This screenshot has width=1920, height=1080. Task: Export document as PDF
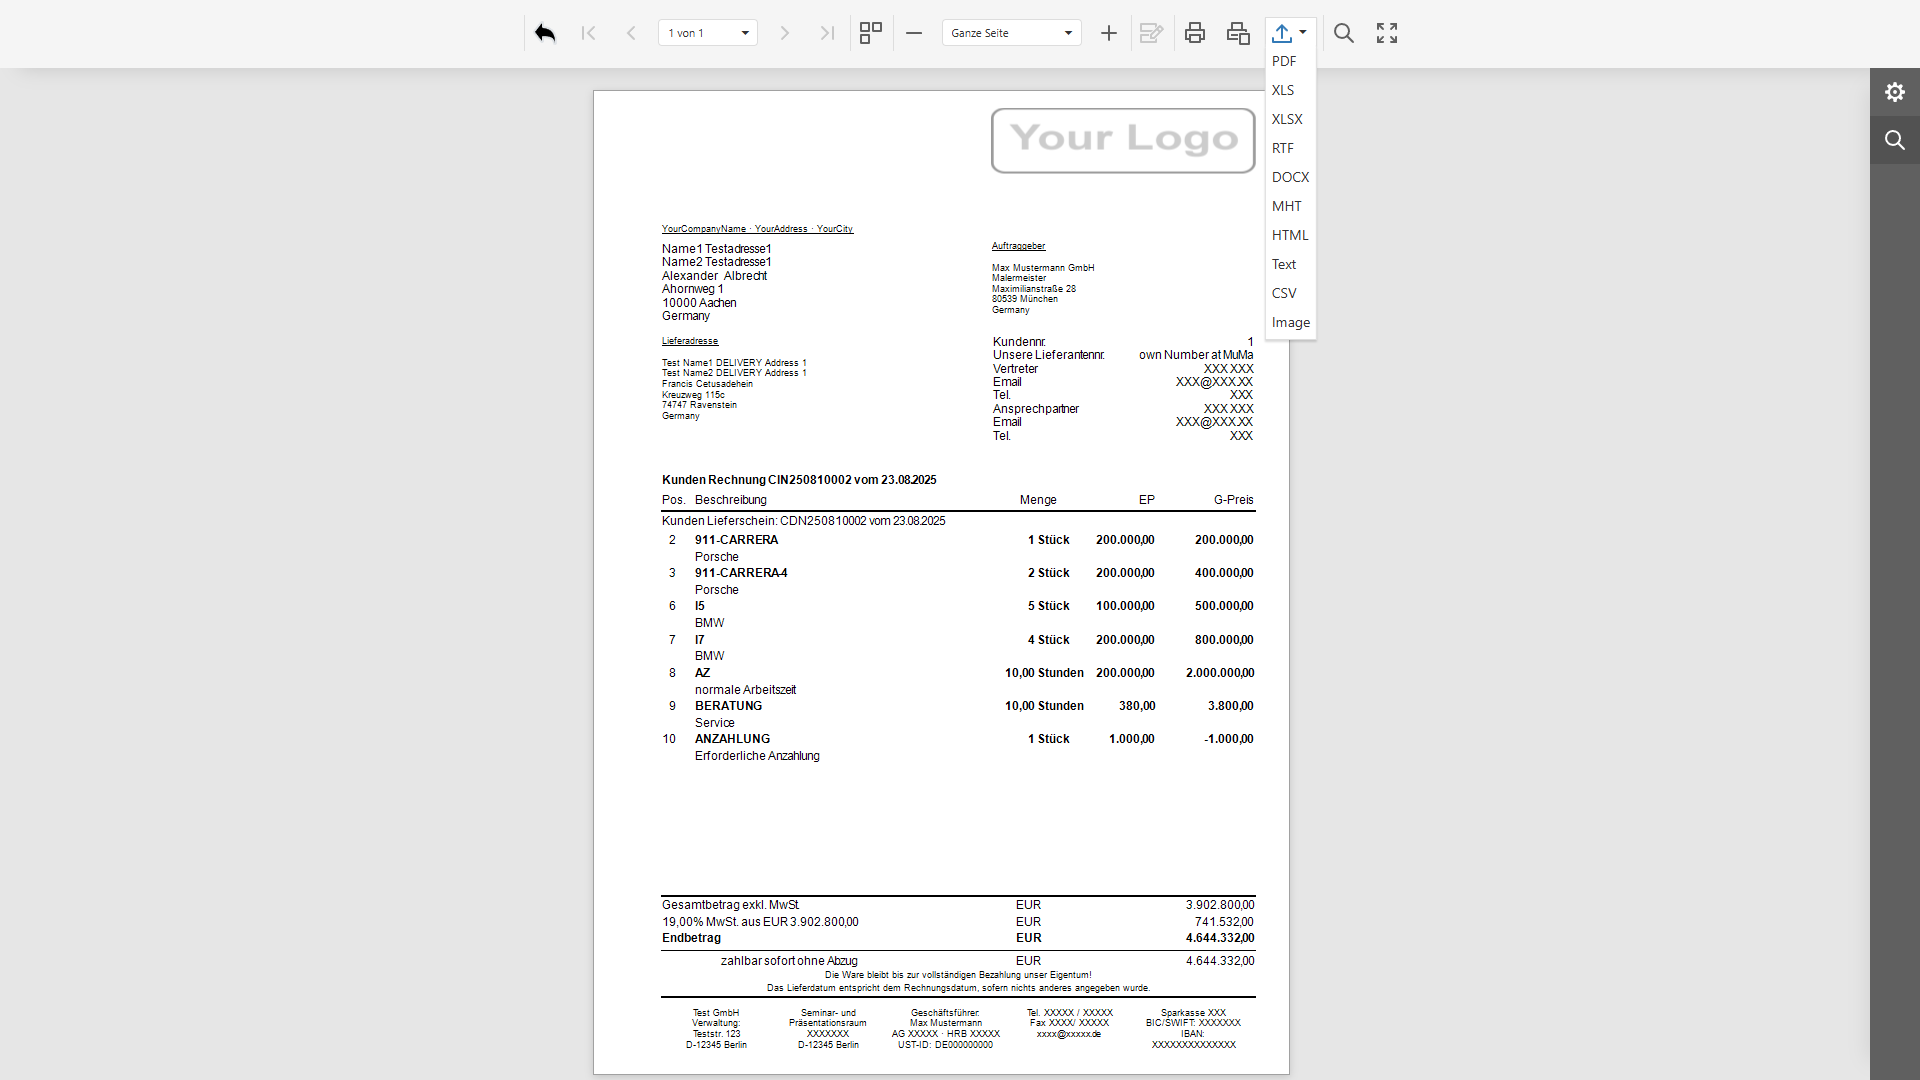point(1284,61)
